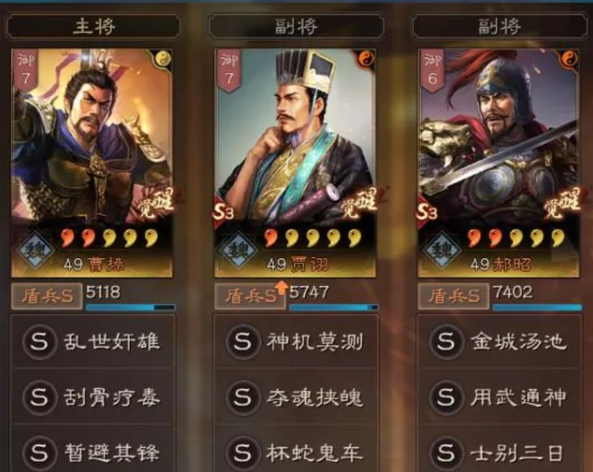Screen dimensions: 593x472
Task: Tap the yin-yang icon on 贾诩's card
Action: pyautogui.click(x=366, y=59)
